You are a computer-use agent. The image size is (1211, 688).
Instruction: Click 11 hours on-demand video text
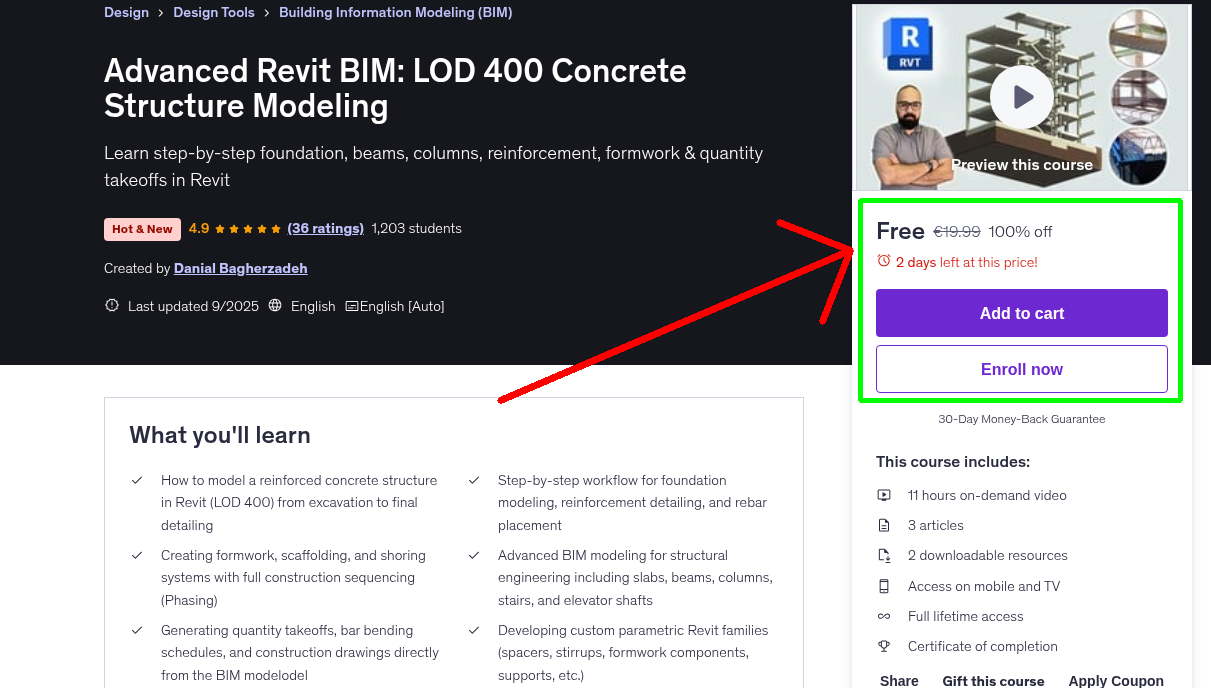(x=987, y=495)
